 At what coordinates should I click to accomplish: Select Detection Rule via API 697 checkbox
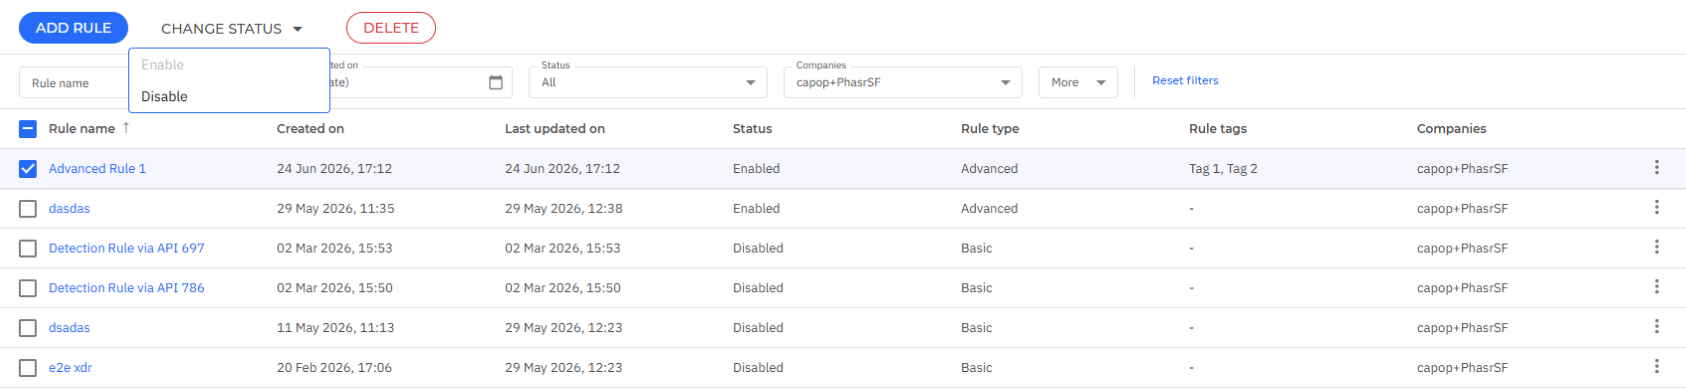point(28,248)
